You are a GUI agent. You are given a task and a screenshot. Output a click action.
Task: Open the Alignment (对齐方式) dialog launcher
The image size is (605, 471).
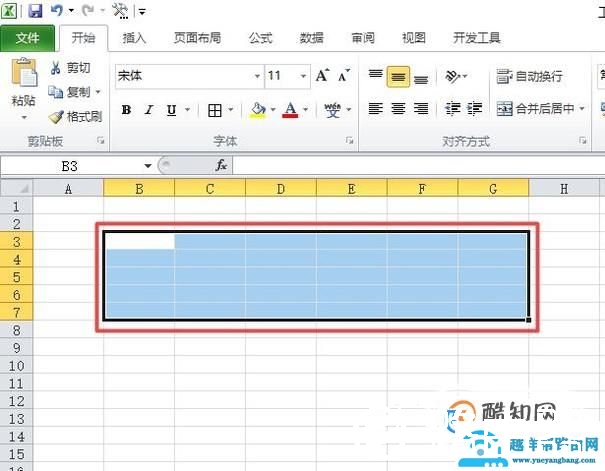[583, 141]
